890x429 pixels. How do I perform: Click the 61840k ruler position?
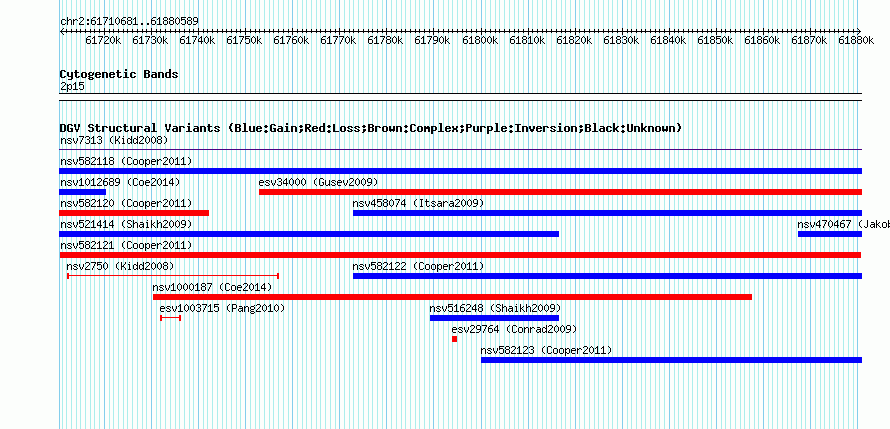point(668,40)
